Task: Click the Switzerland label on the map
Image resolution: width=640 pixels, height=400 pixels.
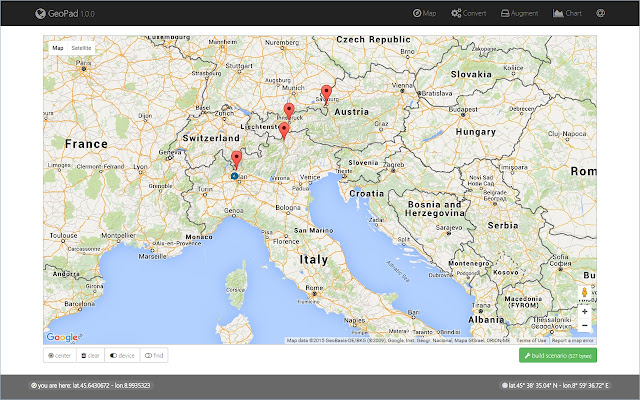Action: (x=211, y=138)
